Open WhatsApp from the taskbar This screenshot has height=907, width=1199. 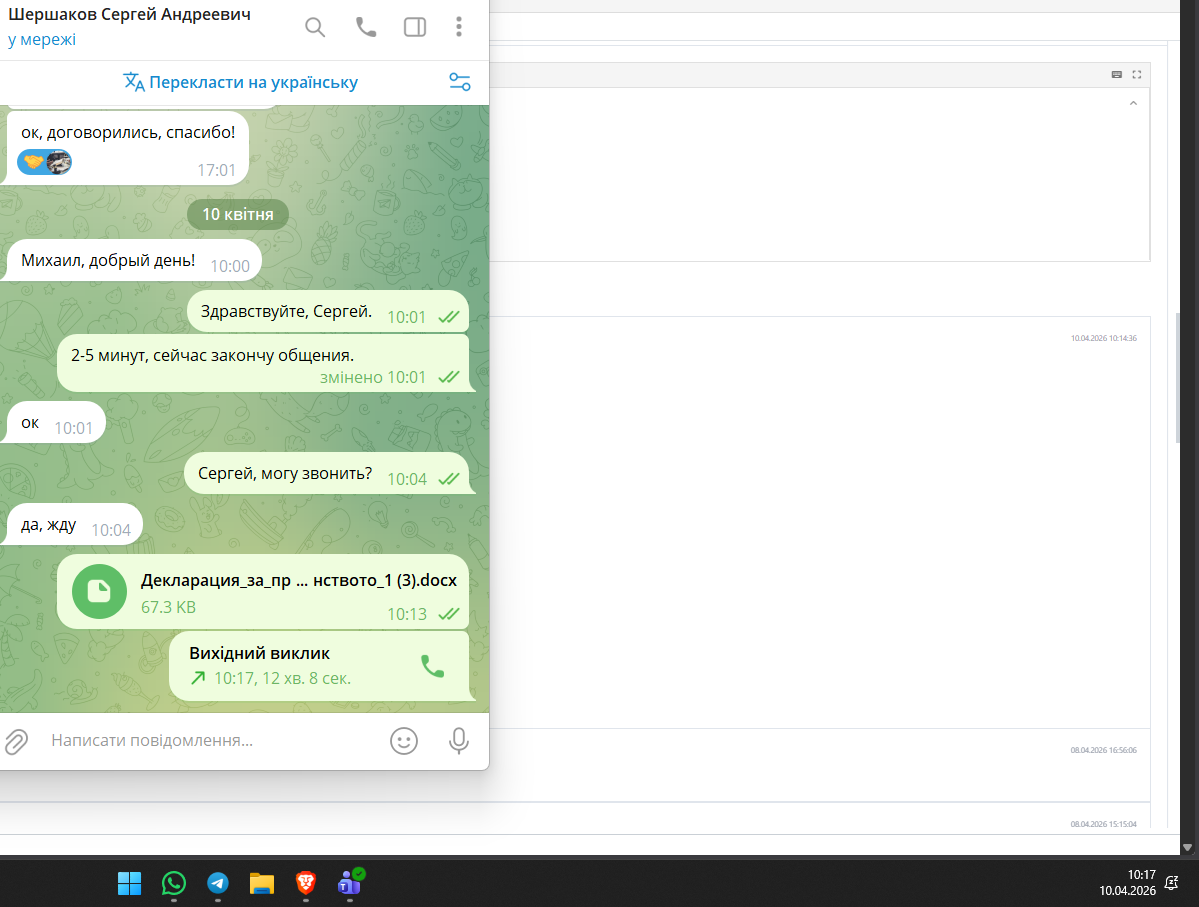tap(174, 883)
